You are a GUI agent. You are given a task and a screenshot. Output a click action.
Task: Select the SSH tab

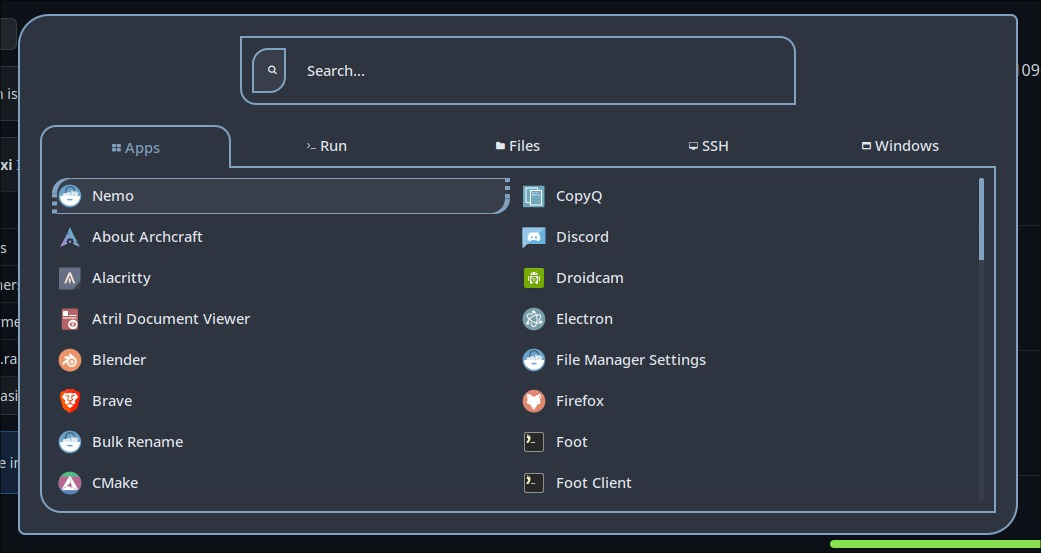pyautogui.click(x=708, y=146)
